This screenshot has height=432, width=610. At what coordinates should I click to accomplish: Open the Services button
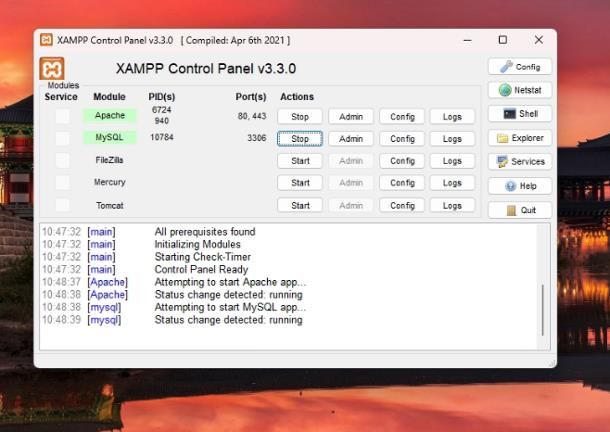pos(520,162)
